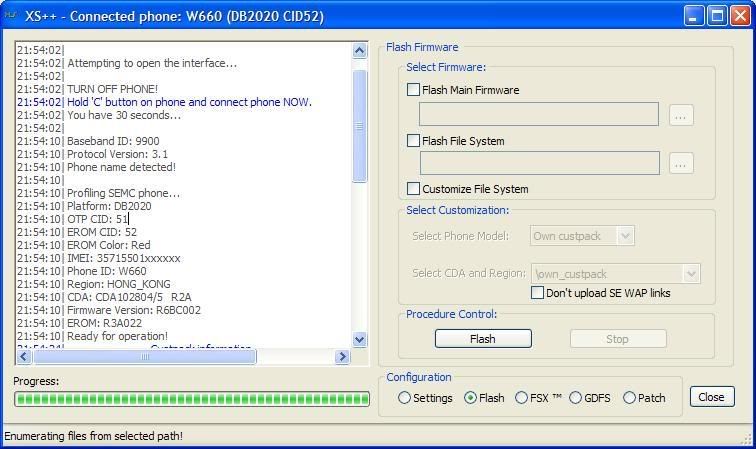Click log line 'OTP CID: 51'
Viewport: 756px width, 449px height.
tap(97, 219)
